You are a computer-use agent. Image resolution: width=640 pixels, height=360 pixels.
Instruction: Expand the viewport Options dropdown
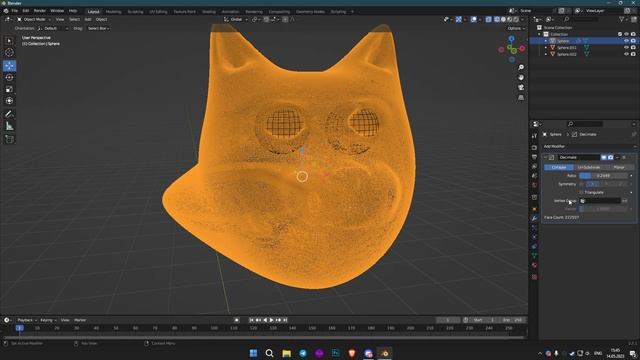516,29
